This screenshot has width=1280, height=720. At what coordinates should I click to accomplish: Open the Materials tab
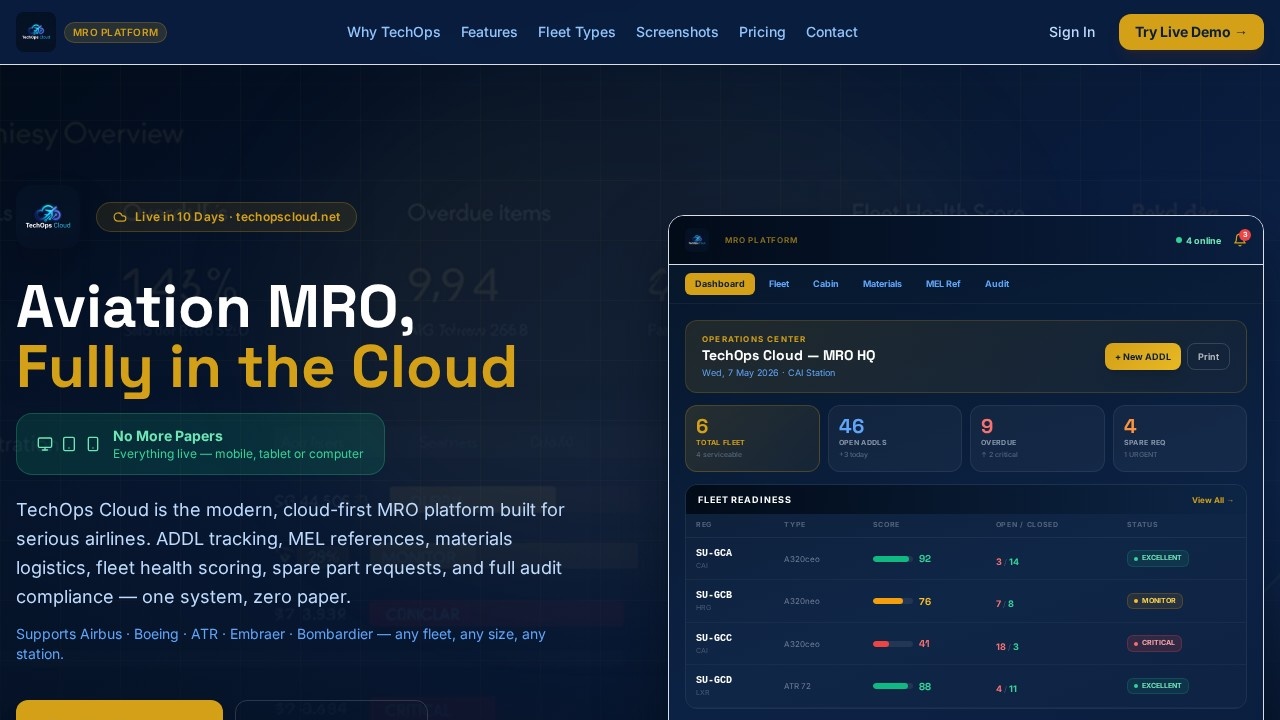(882, 284)
